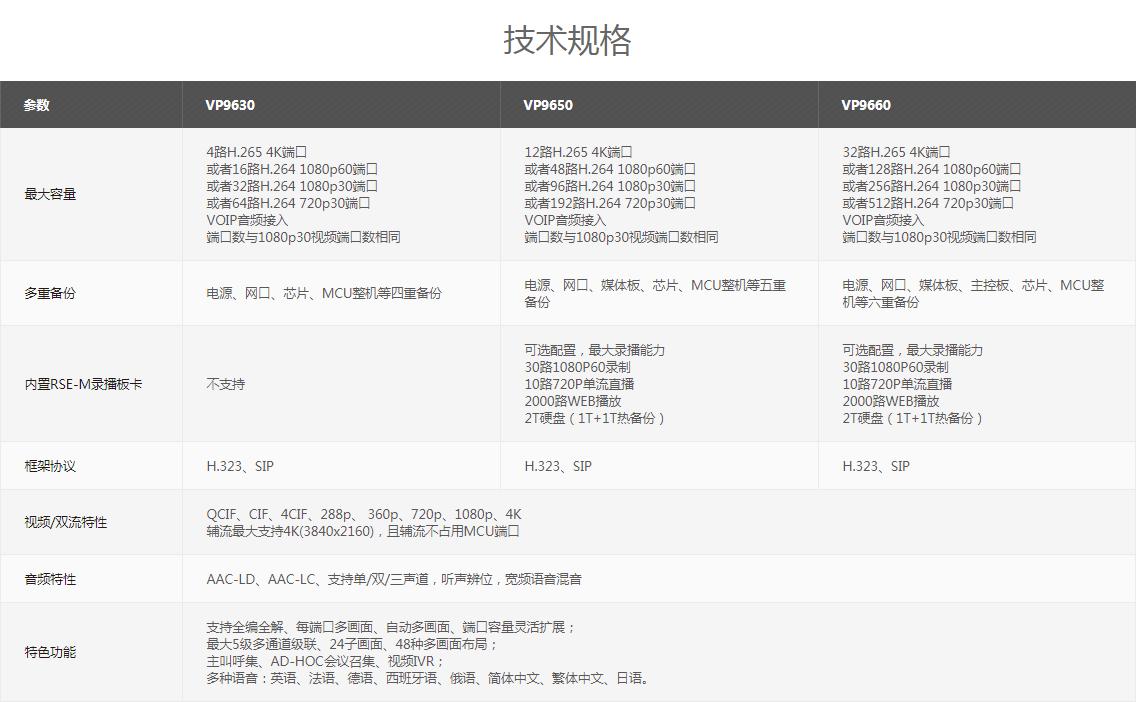
Task: Select the VP9650 column header
Action: [x=548, y=105]
